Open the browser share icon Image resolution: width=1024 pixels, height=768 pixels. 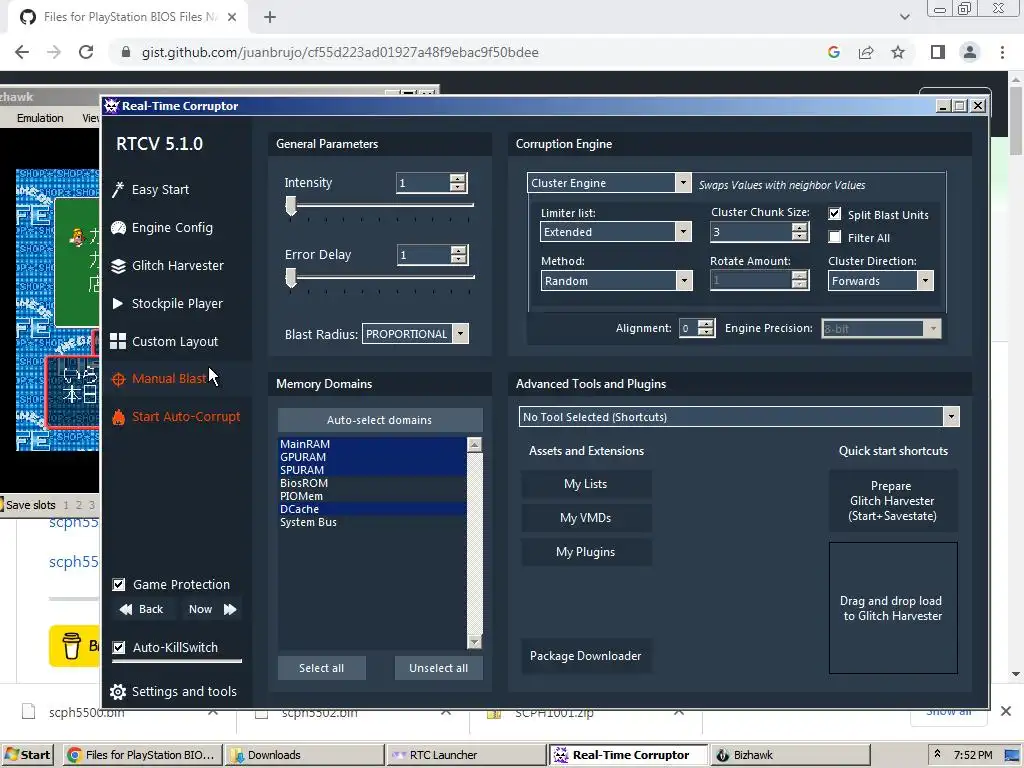[866, 52]
